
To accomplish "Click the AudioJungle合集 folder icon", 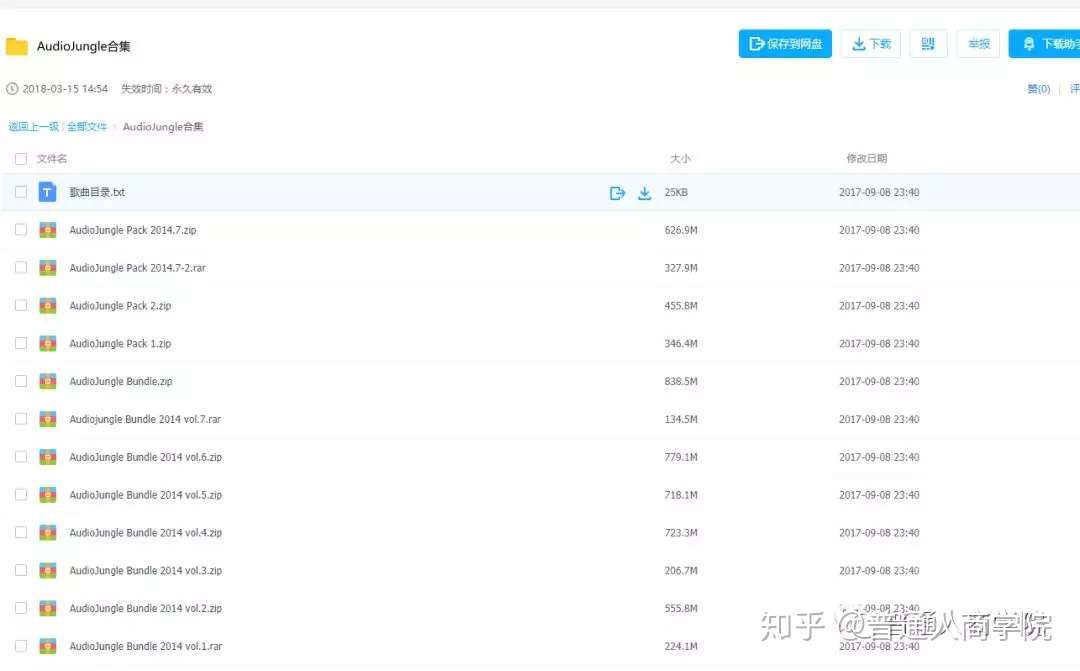I will point(17,46).
